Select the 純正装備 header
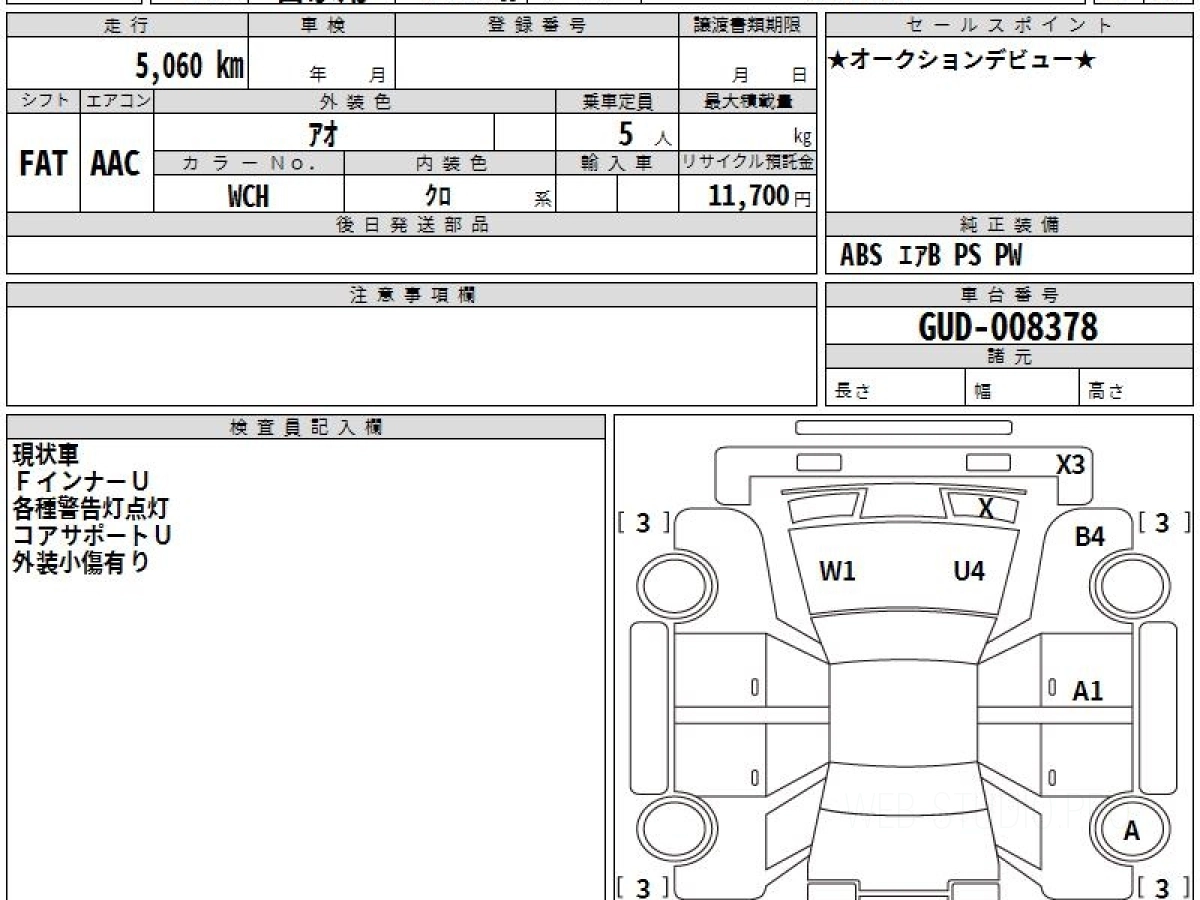 coord(1009,225)
